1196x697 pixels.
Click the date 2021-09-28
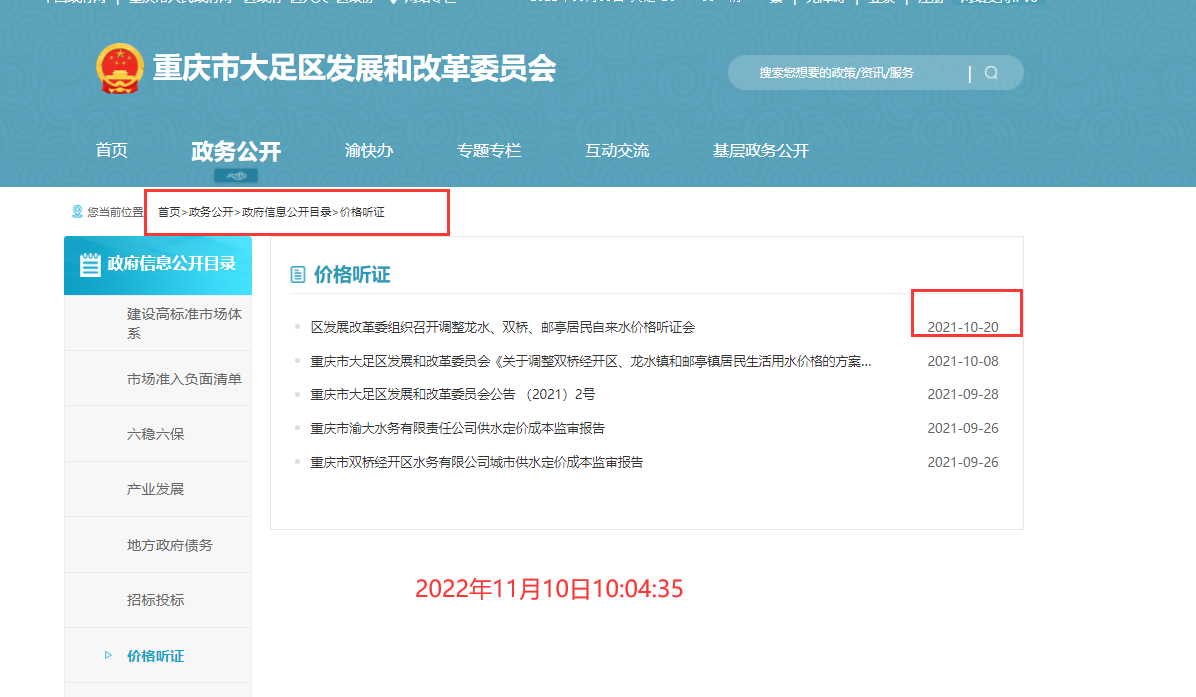pyautogui.click(x=963, y=394)
